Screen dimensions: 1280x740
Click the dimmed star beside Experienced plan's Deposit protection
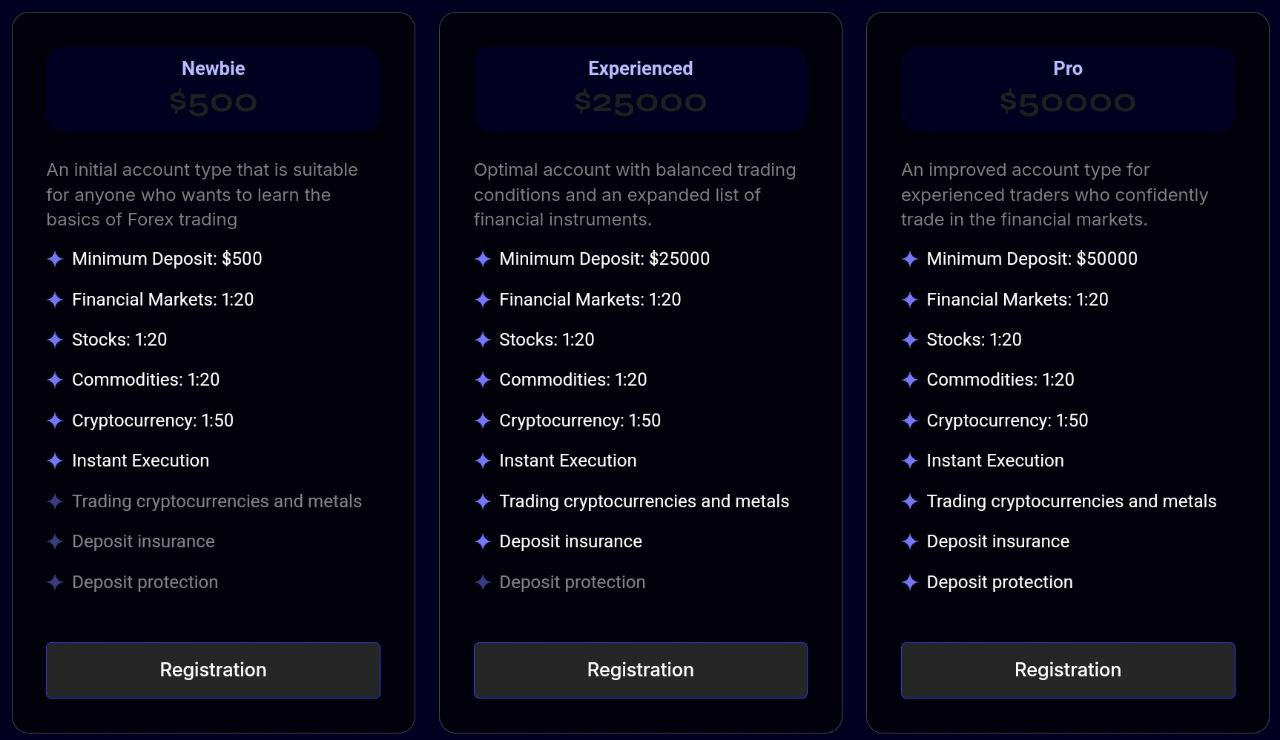pos(482,582)
